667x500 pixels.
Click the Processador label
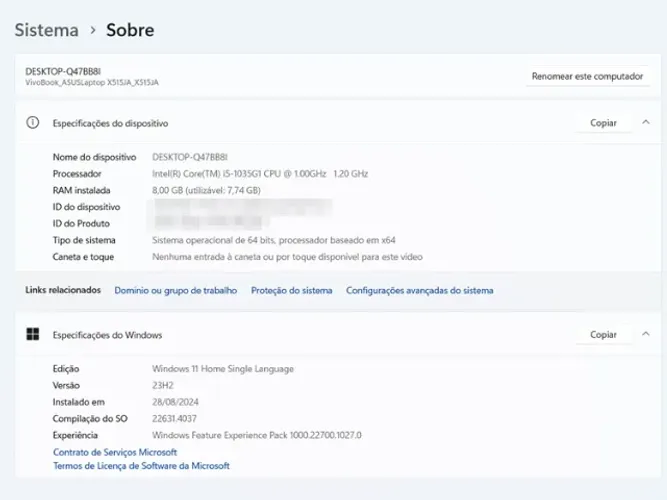click(x=77, y=174)
